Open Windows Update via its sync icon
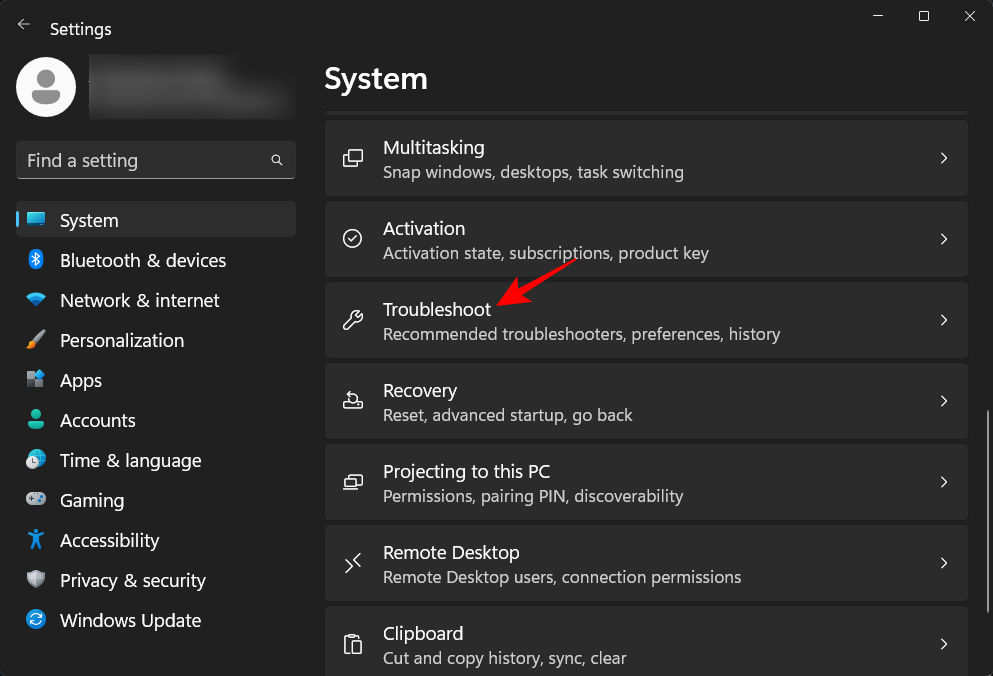993x676 pixels. click(x=36, y=620)
